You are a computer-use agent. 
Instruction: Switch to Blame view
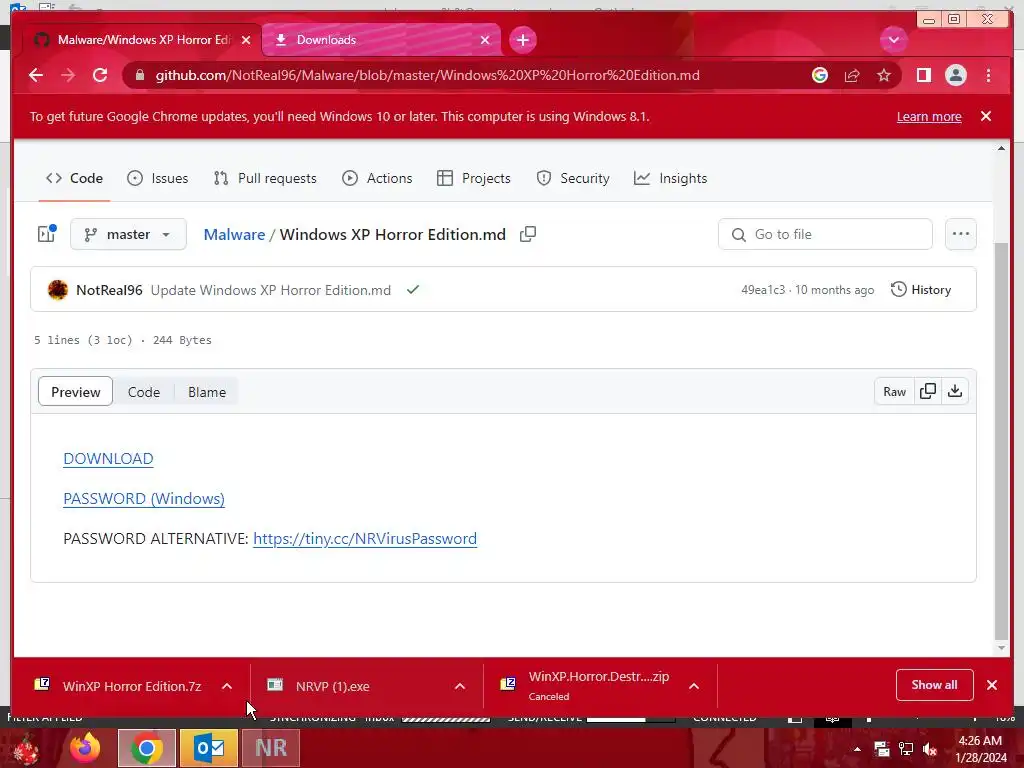coord(207,392)
